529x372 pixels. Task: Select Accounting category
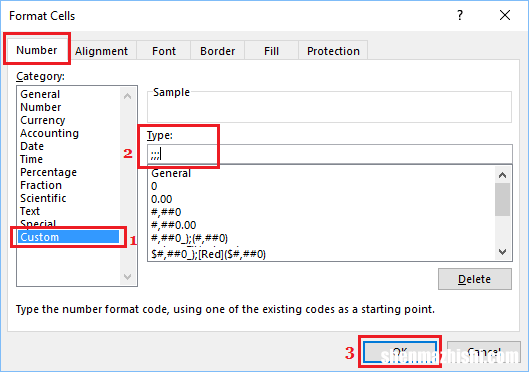tap(69, 133)
